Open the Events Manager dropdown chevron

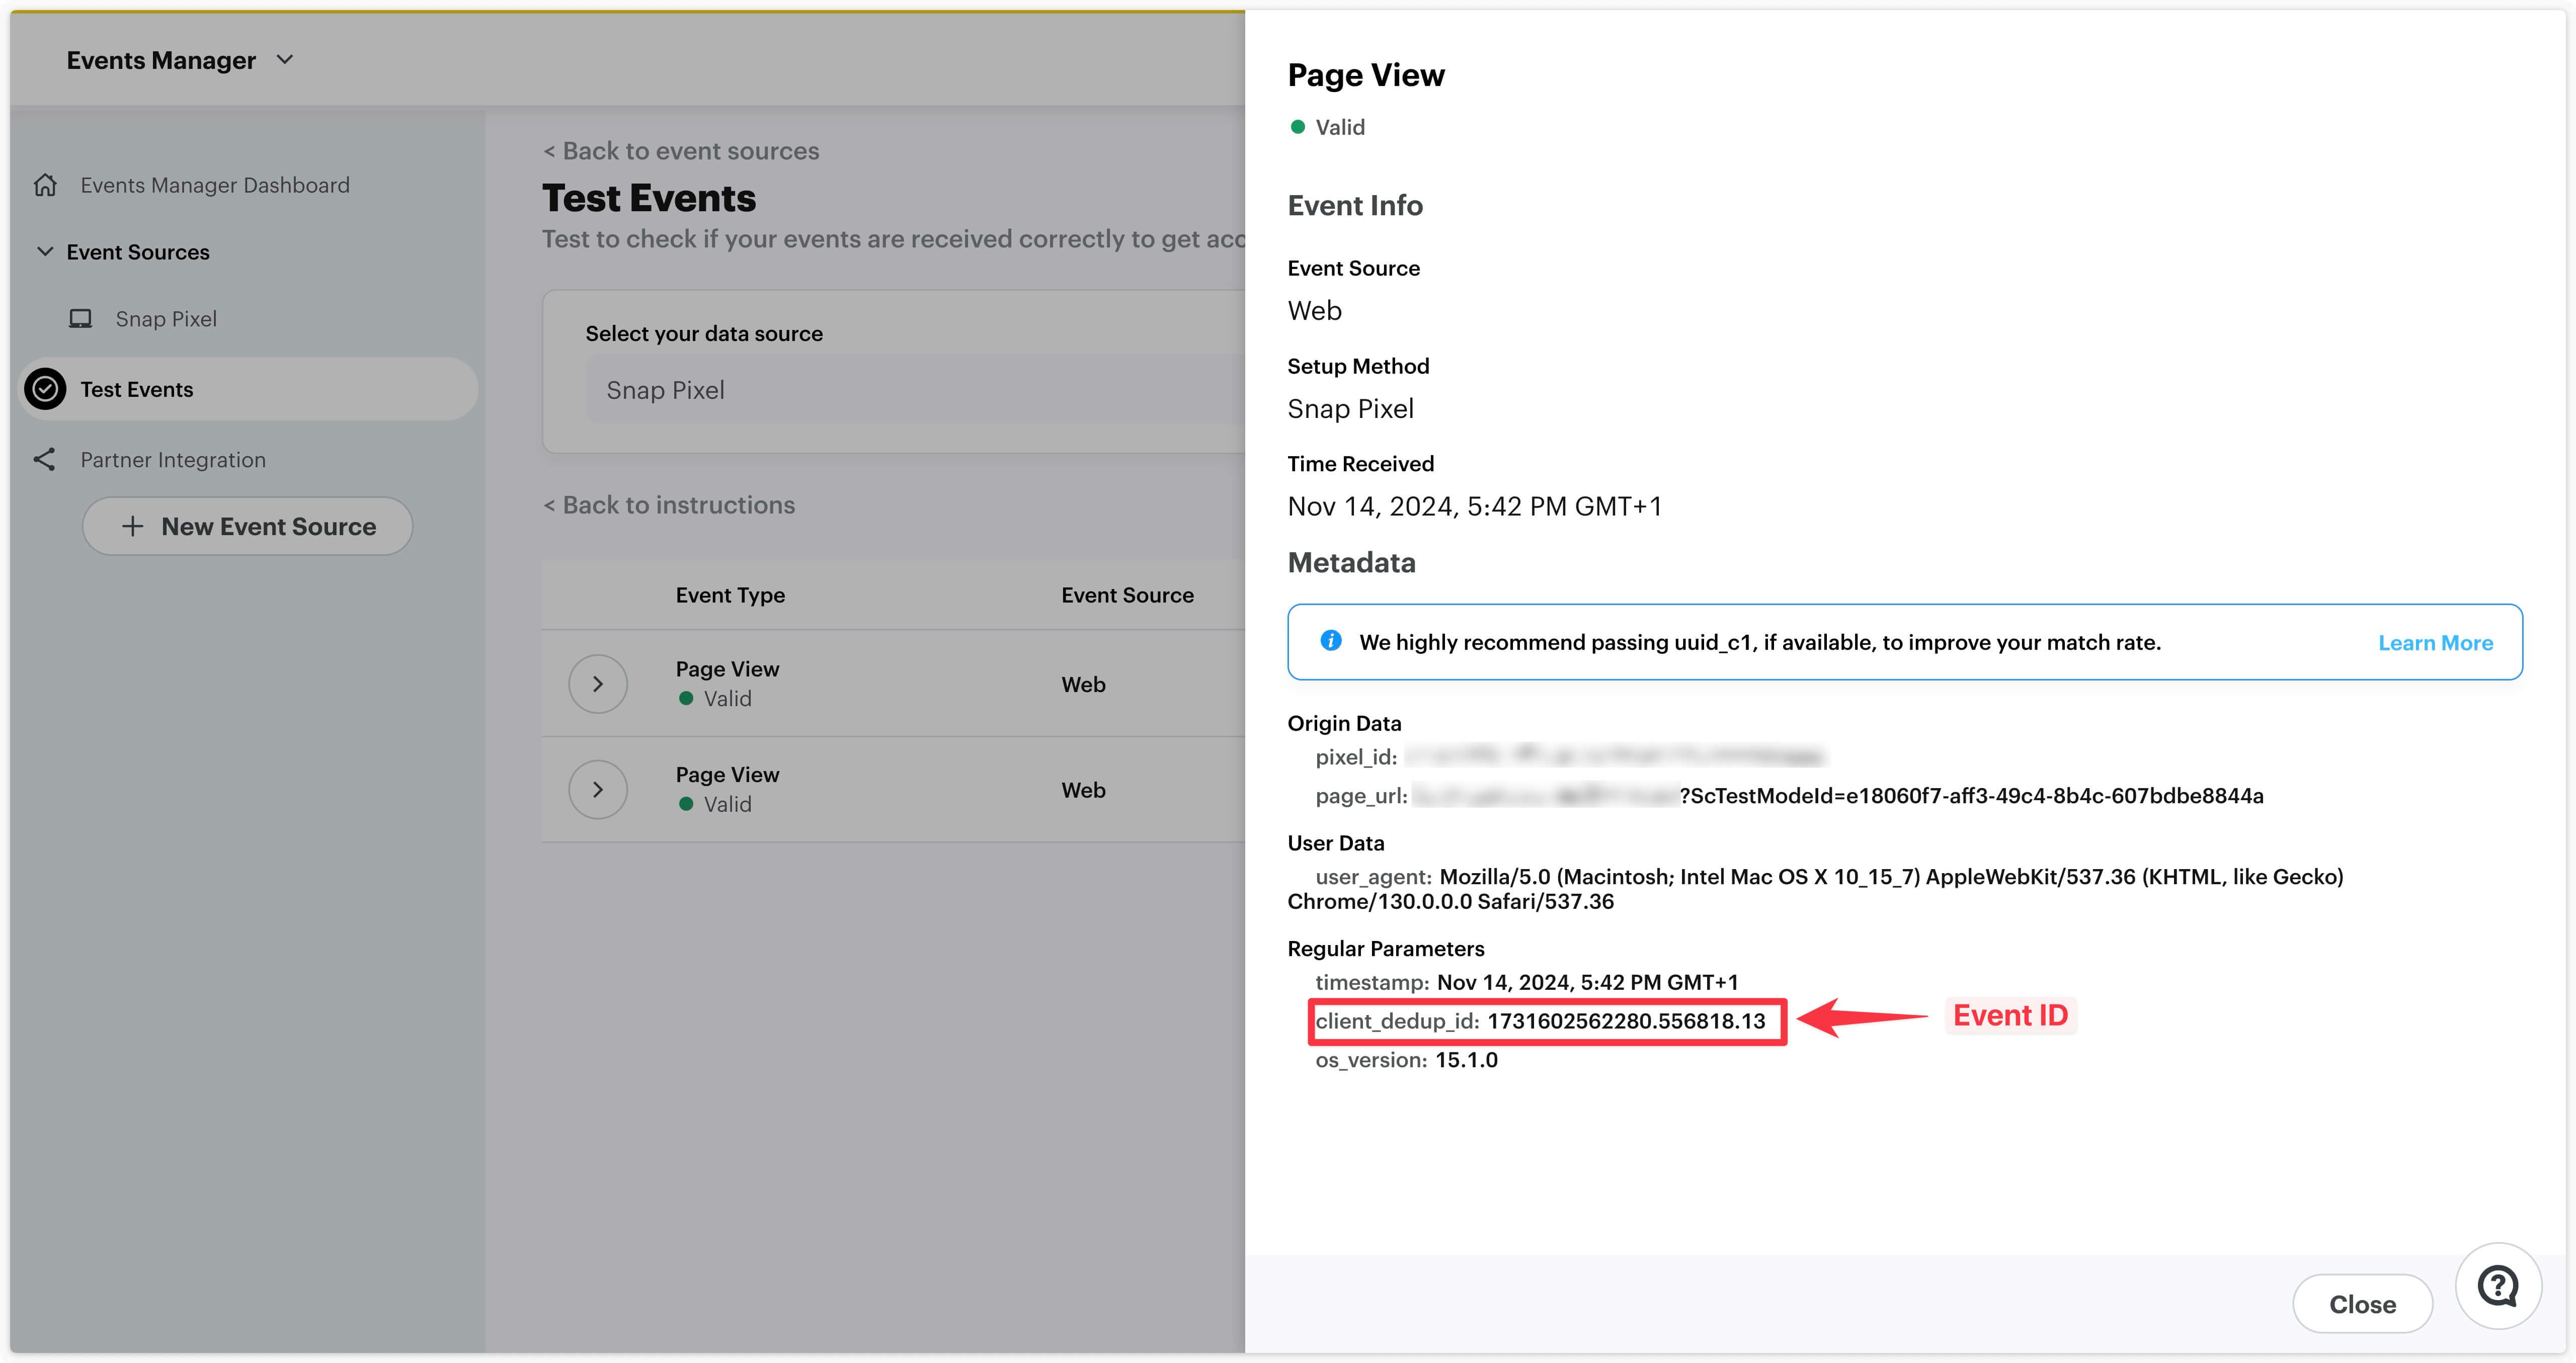tap(285, 60)
